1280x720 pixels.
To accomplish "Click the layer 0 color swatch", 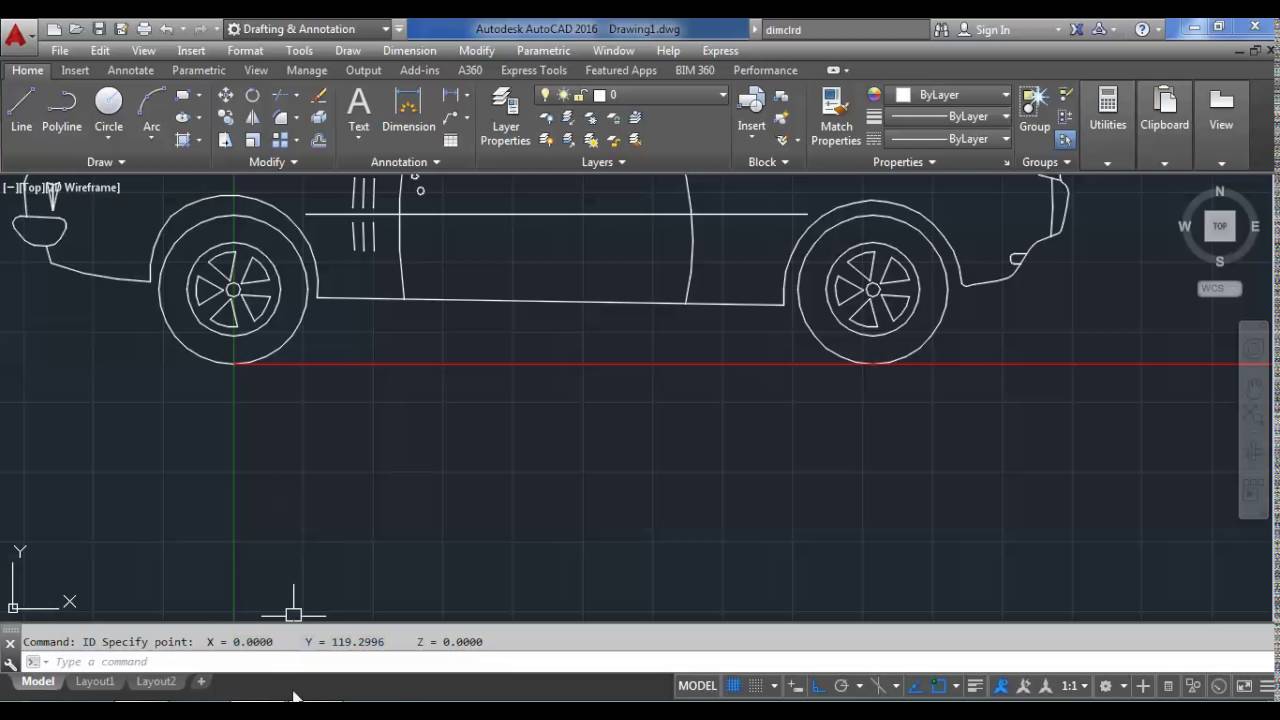I will coord(599,95).
